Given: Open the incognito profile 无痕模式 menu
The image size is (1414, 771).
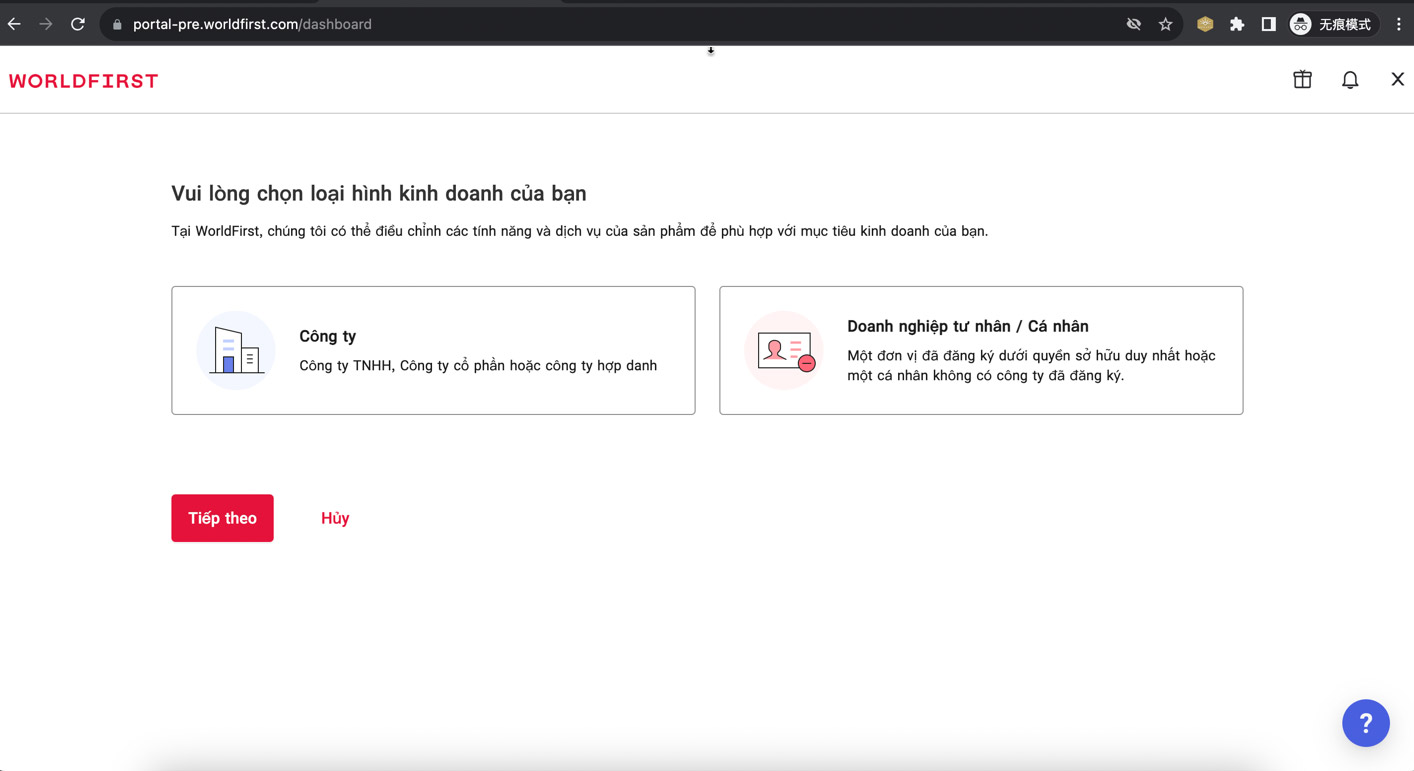Looking at the screenshot, I should 1331,24.
